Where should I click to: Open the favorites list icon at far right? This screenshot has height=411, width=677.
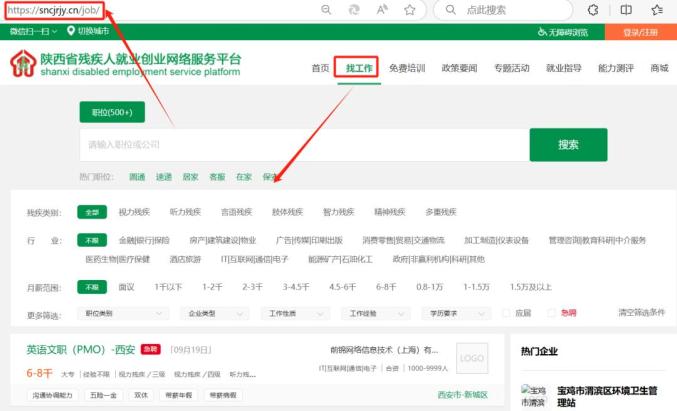657,9
